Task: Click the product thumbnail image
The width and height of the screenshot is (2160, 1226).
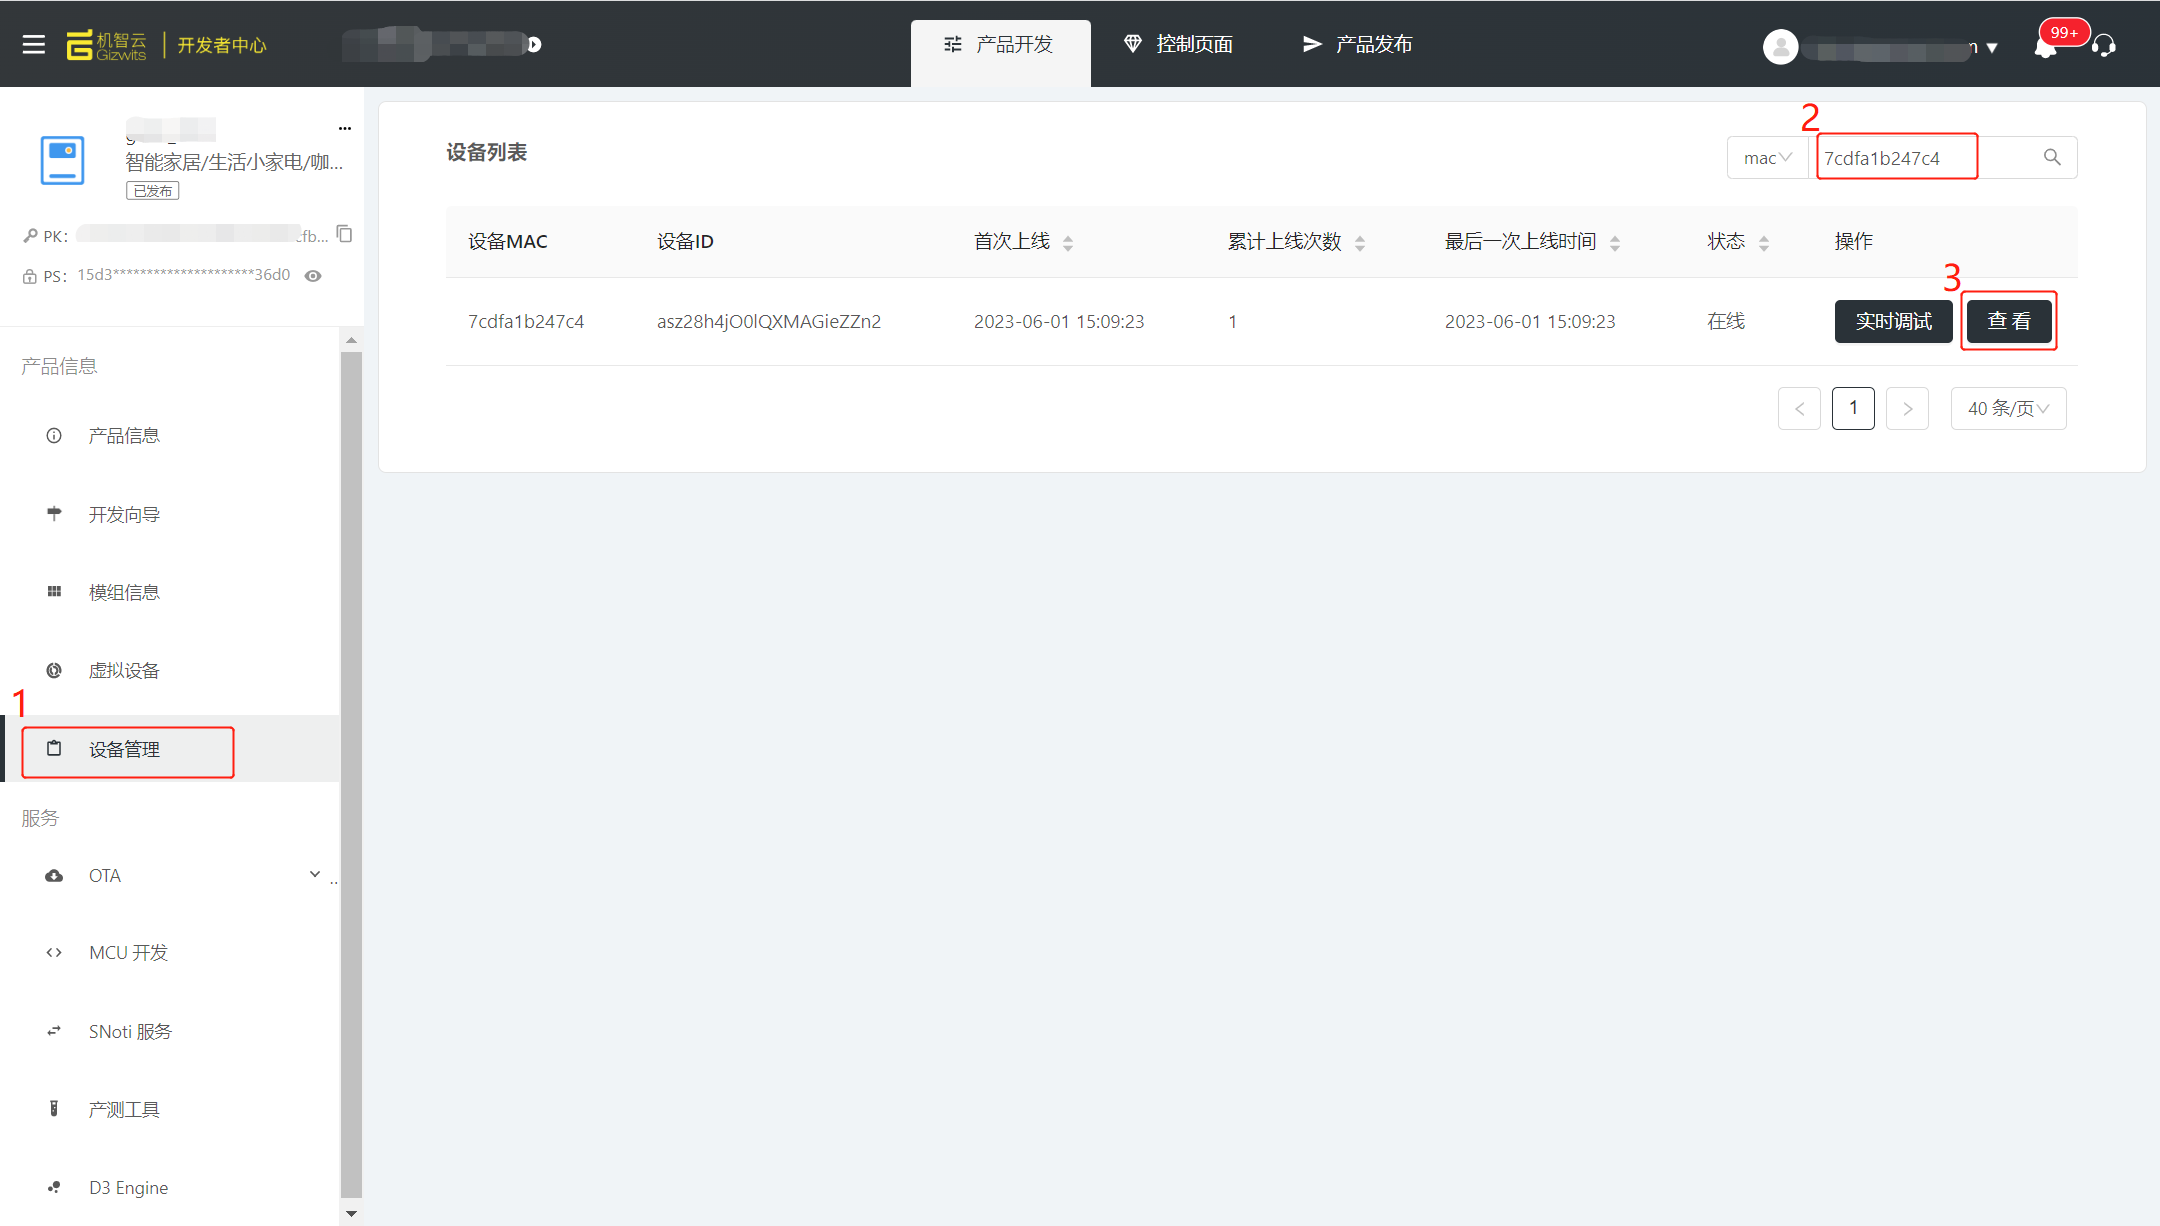Action: (x=62, y=160)
